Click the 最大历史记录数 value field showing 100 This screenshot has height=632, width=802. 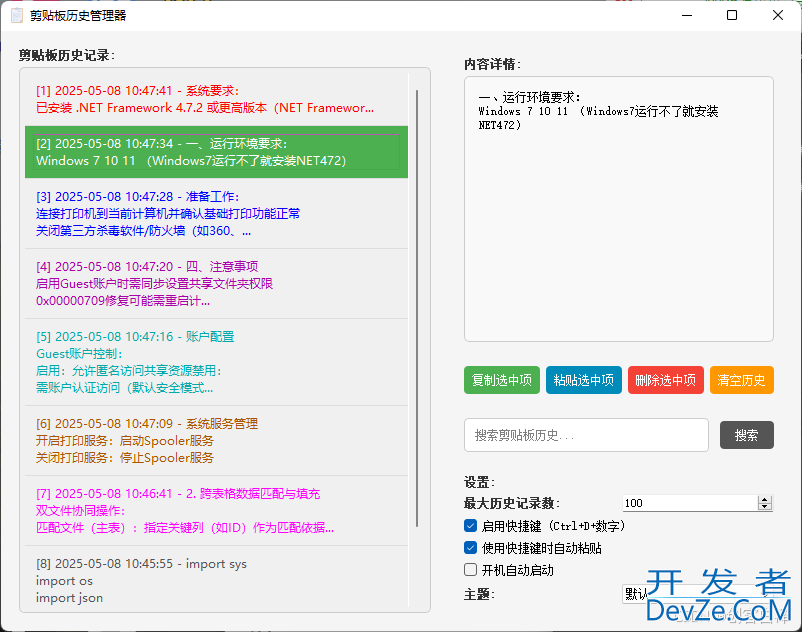pos(689,503)
